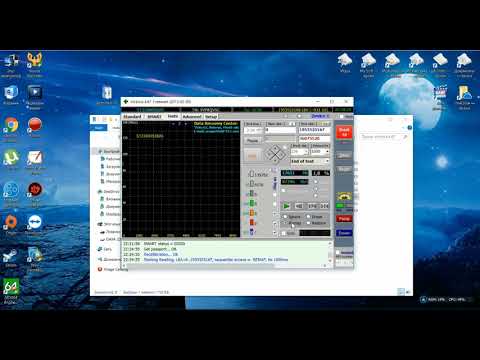Click the green block color indicator

coord(252,203)
